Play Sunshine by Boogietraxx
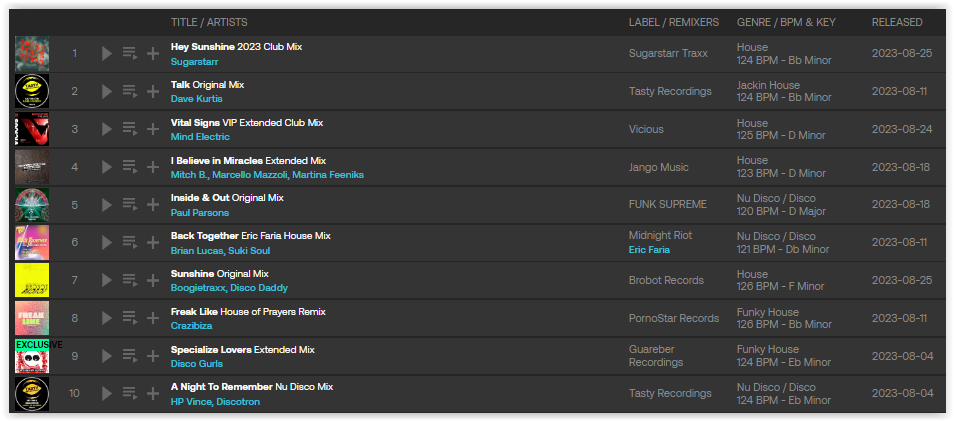Image resolution: width=954 pixels, height=421 pixels. point(107,280)
